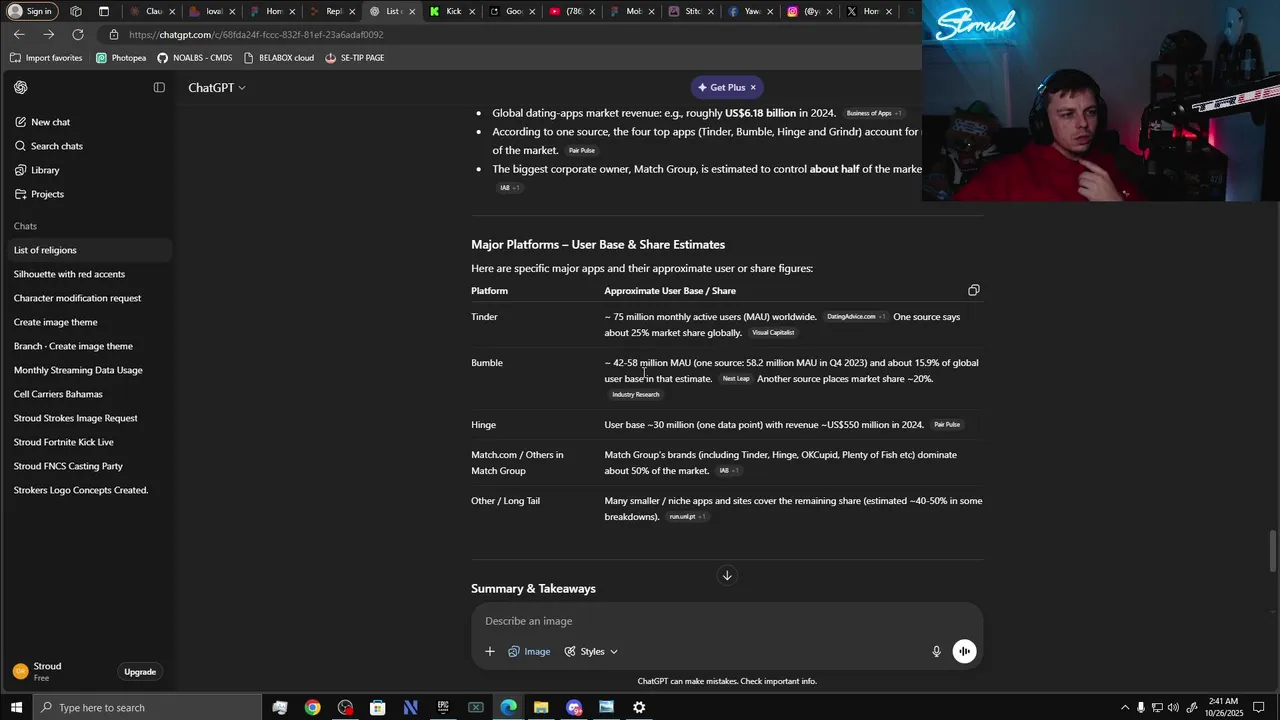Screen dimensions: 1280x720
Task: Collapse the Chats section header
Action: [x=25, y=226]
